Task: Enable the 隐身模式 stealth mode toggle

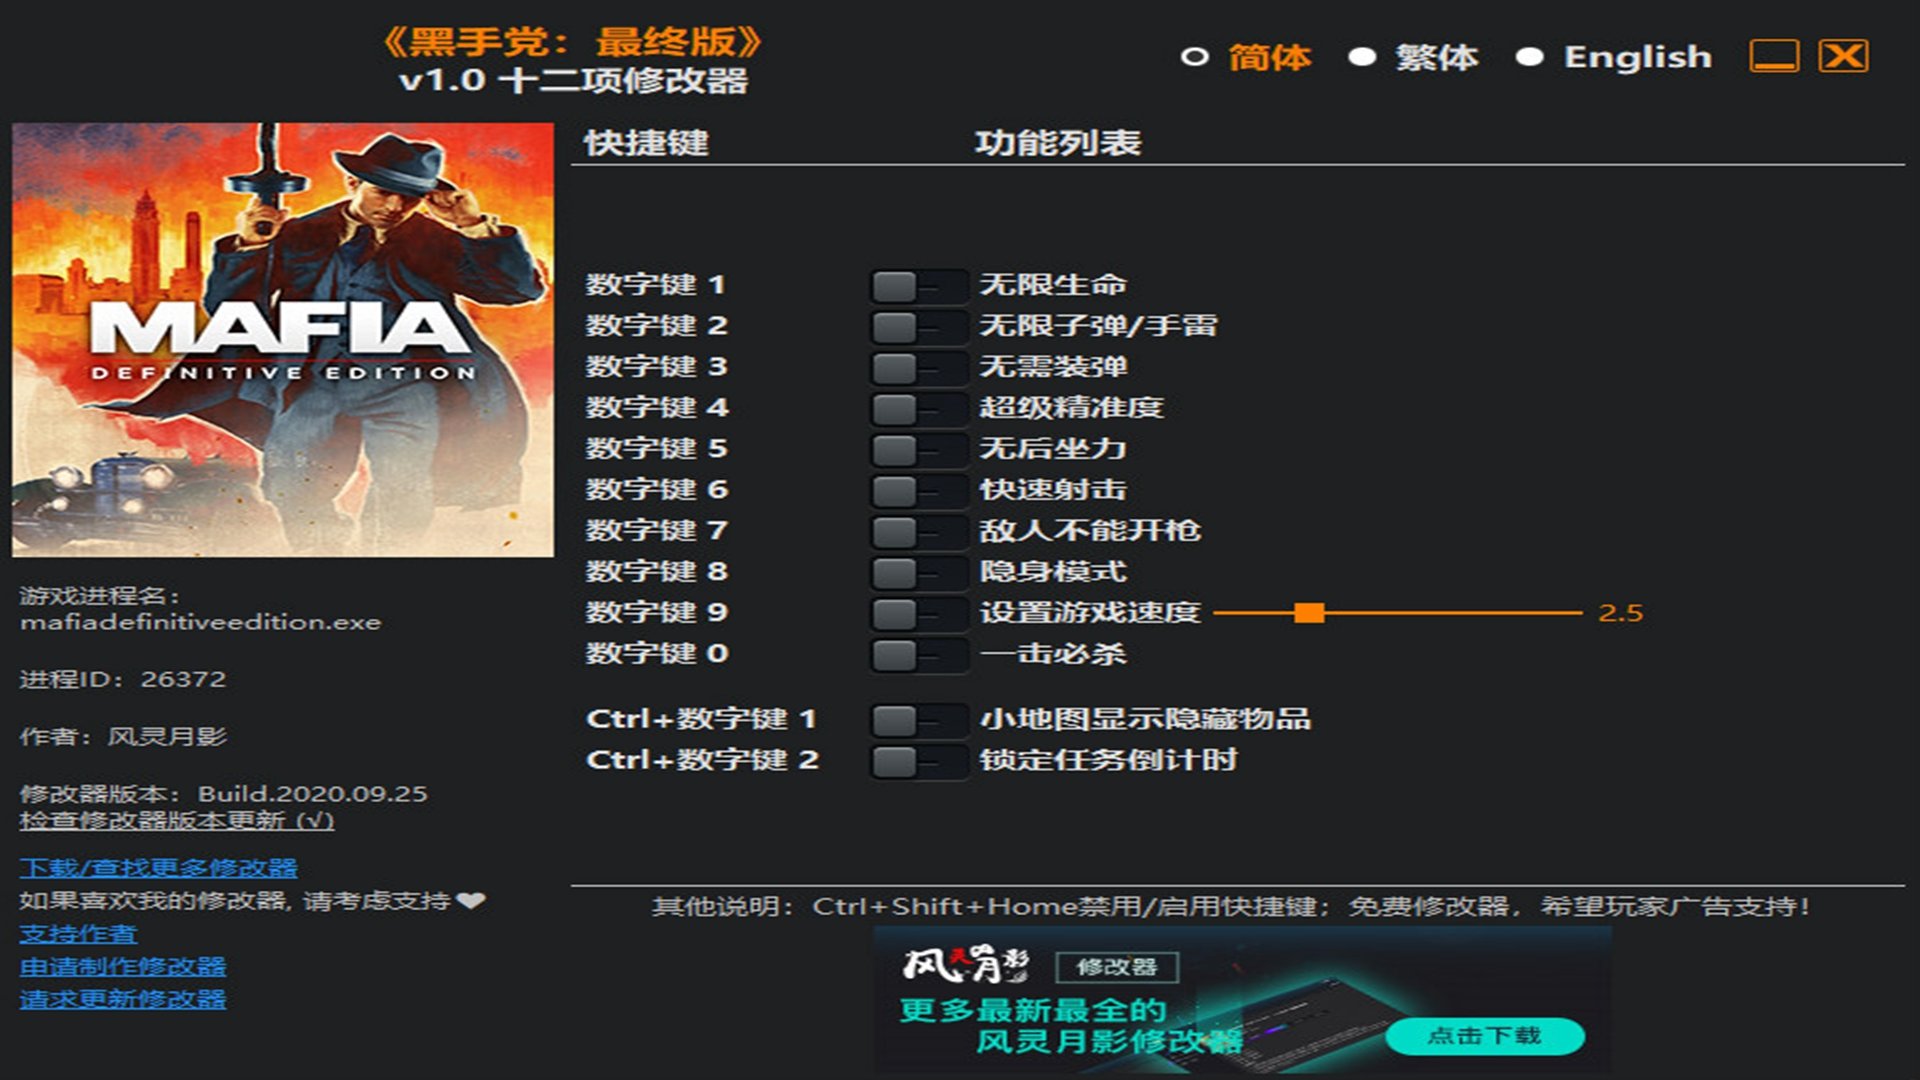Action: [916, 573]
